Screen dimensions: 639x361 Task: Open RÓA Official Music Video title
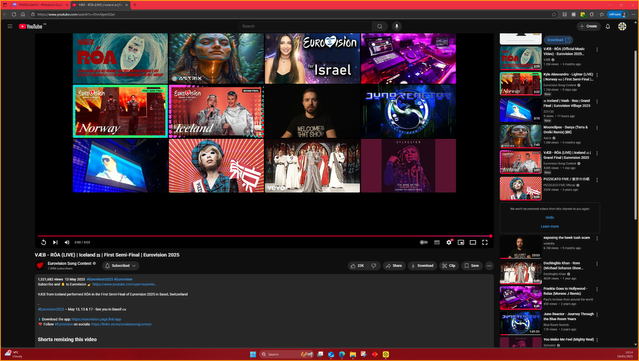[x=564, y=51]
